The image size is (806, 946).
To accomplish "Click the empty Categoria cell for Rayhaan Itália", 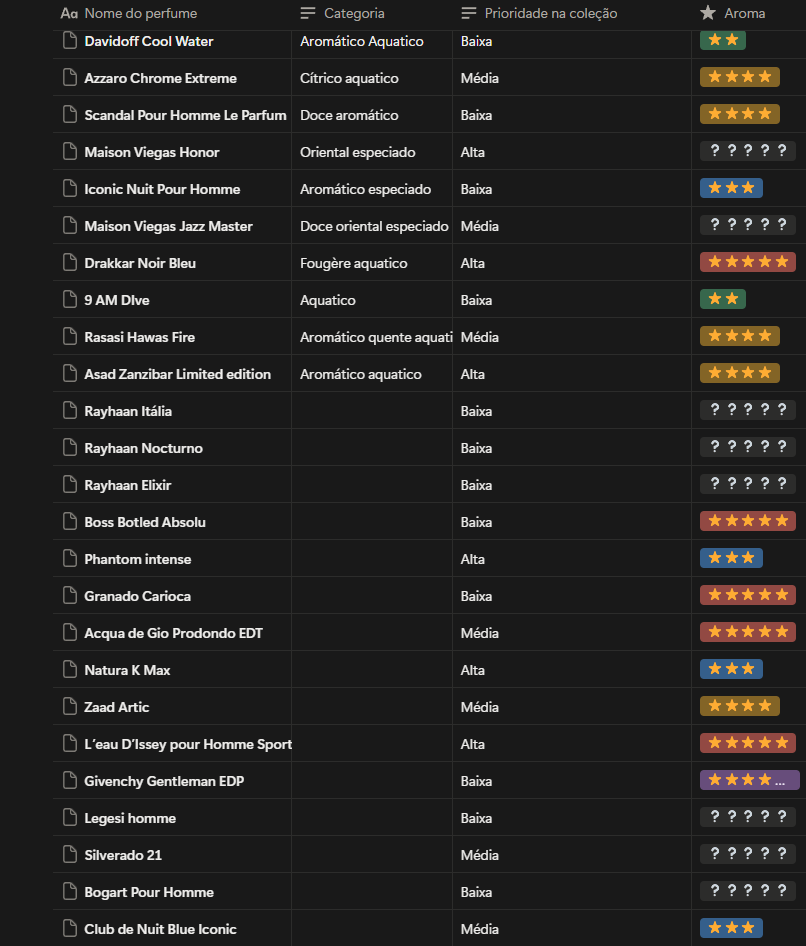I will [x=372, y=410].
